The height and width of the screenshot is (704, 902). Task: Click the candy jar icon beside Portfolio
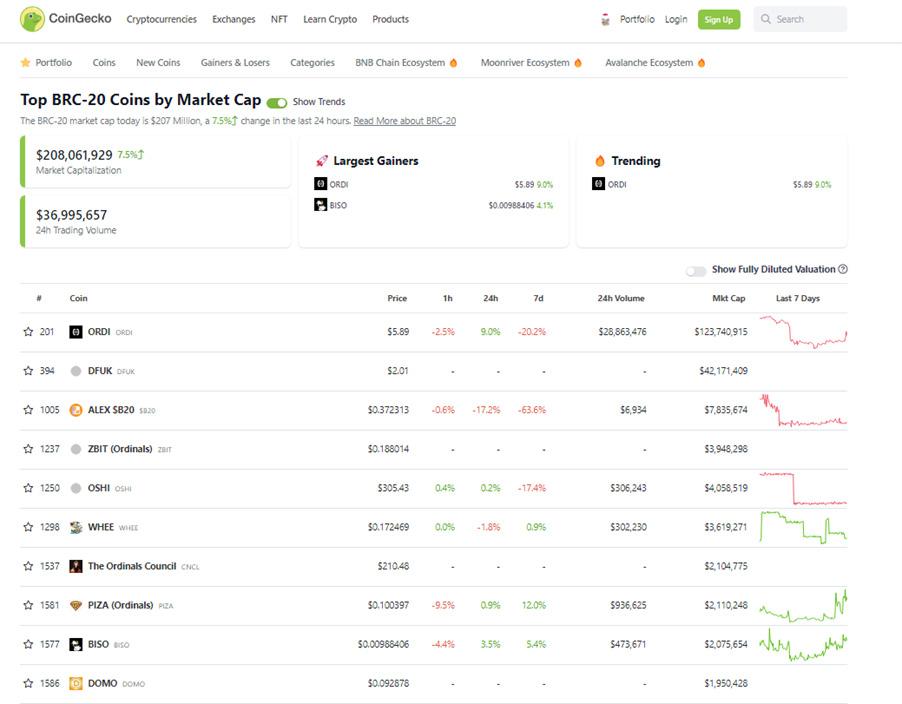click(x=605, y=20)
